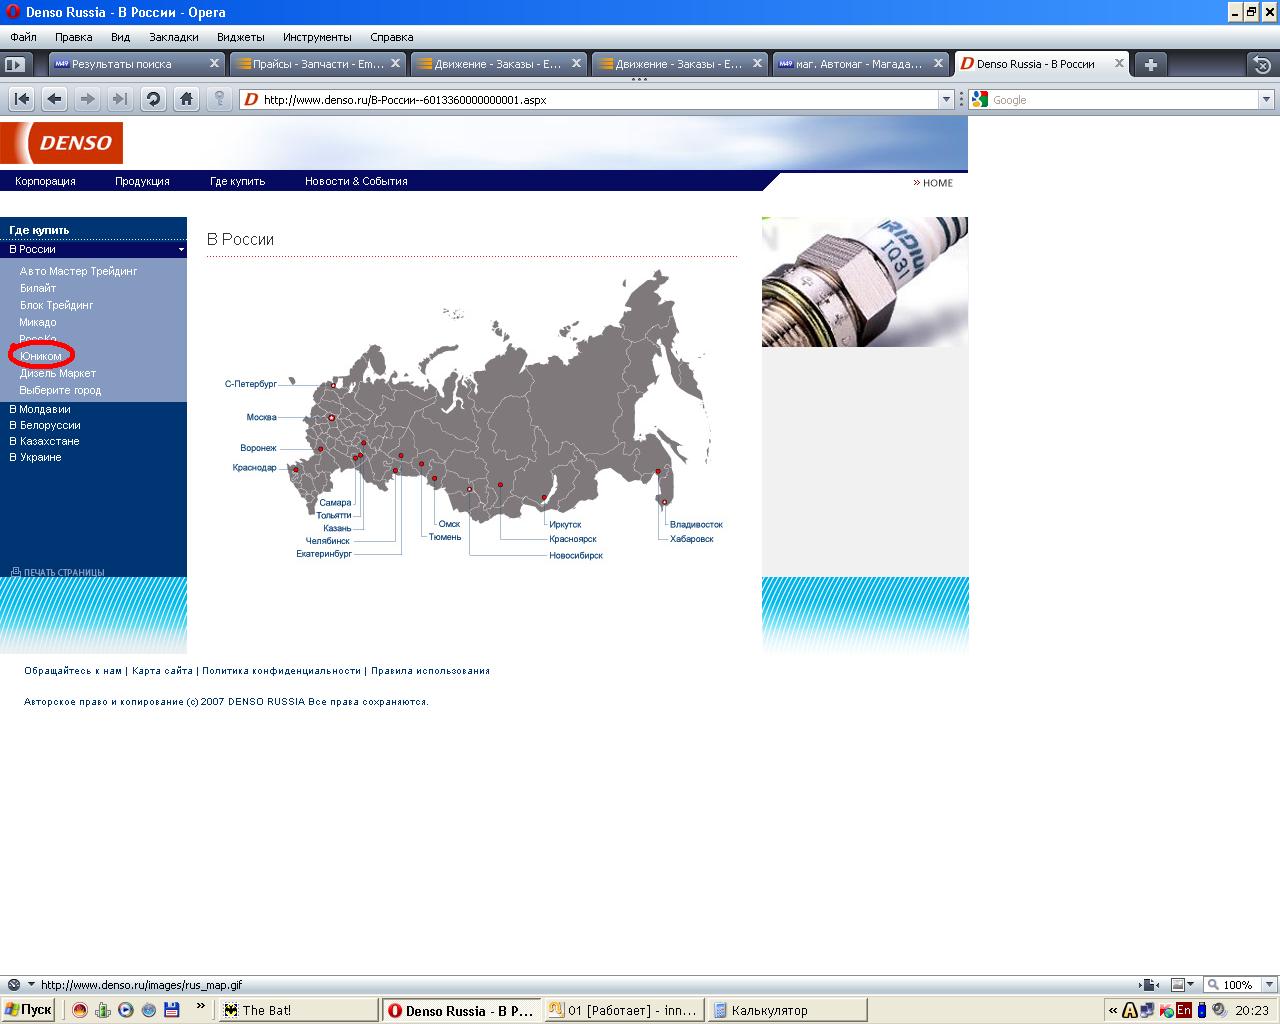Open the 'Закладки' menu
Screen dimensions: 1280x1024
[173, 37]
